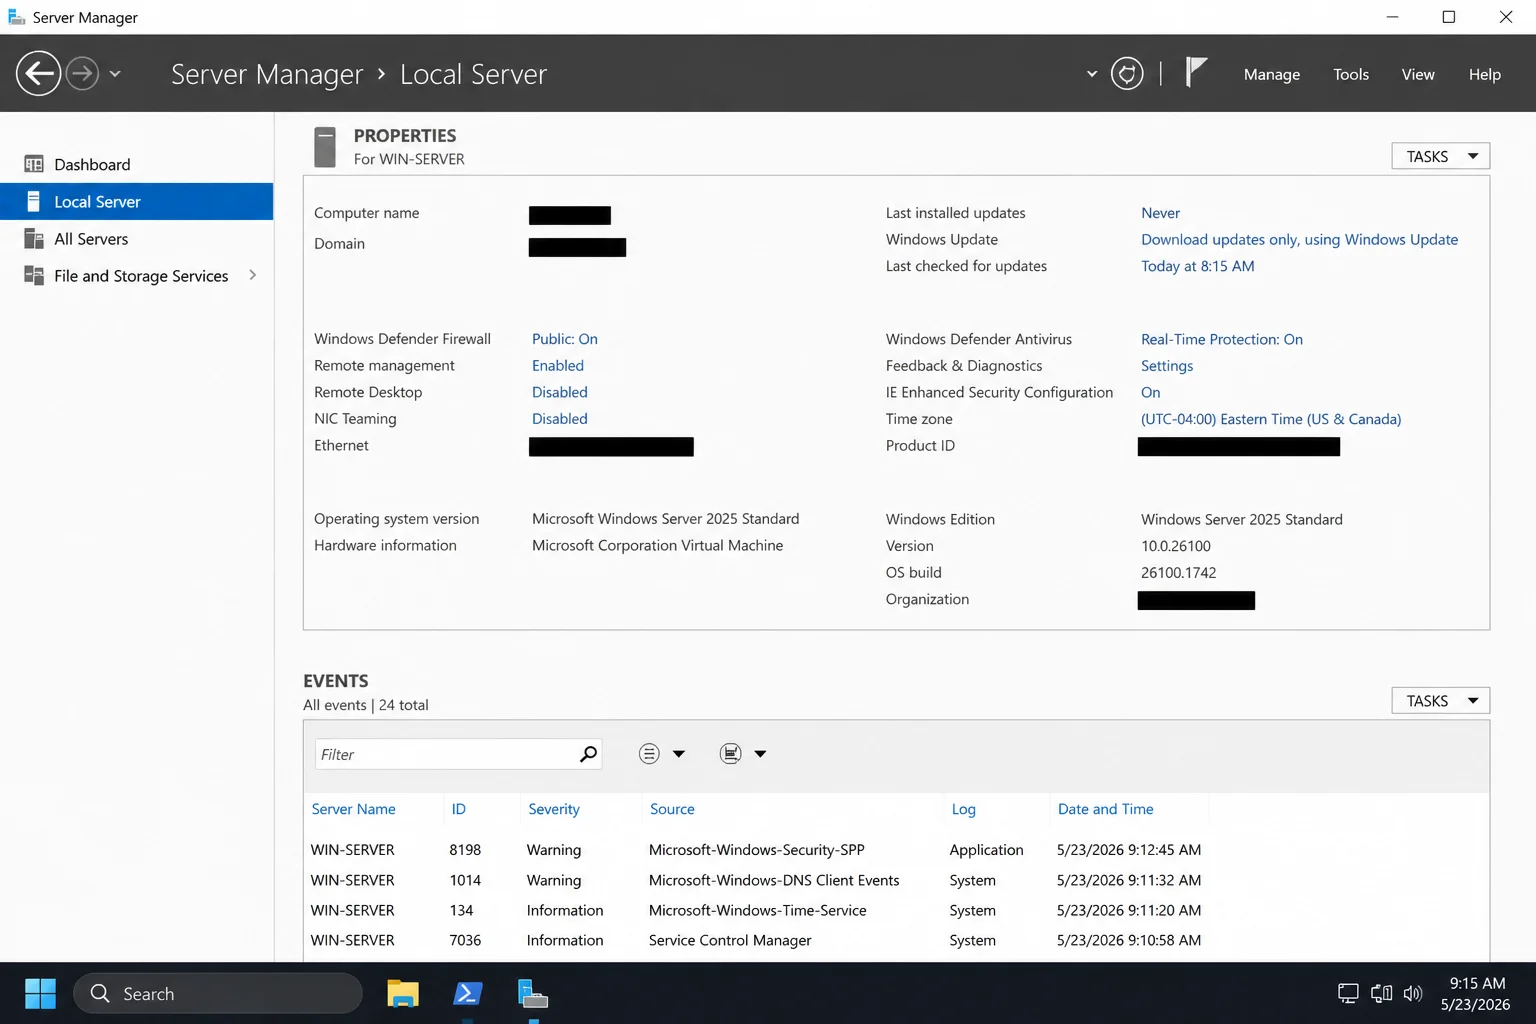Click the save query icon
The height and width of the screenshot is (1024, 1536).
[x=731, y=754]
